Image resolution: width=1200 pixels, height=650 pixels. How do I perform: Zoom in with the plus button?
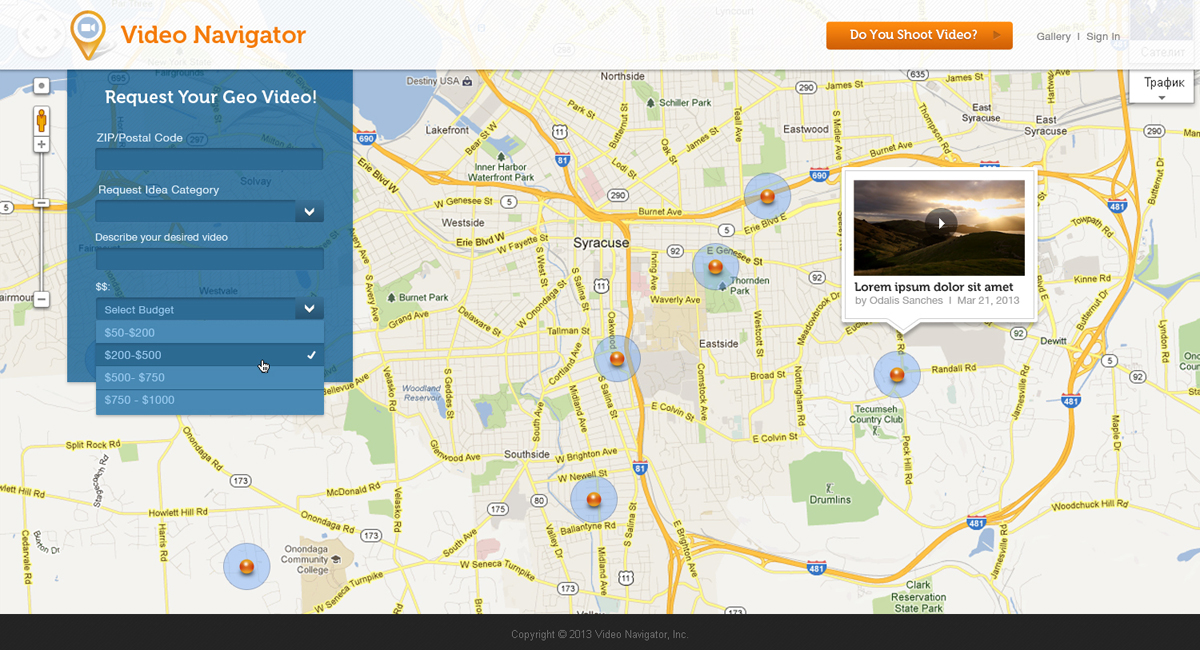pos(41,145)
